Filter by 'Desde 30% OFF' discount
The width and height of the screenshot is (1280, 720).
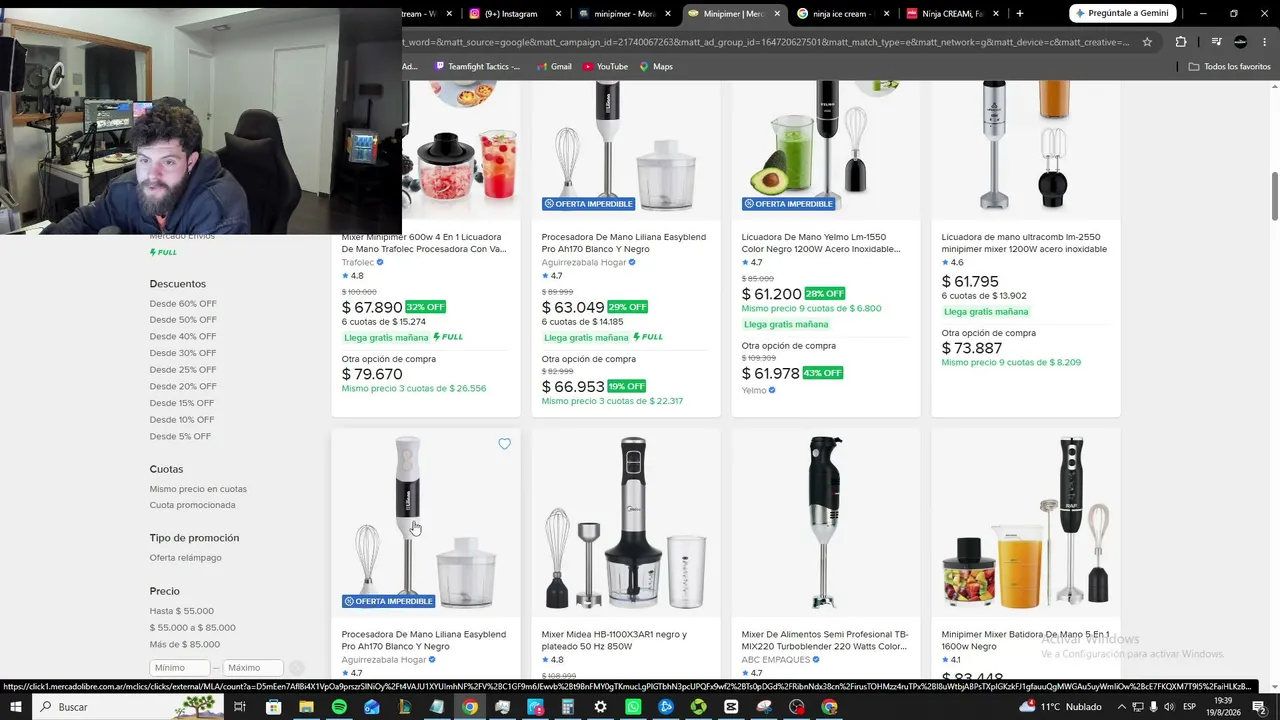pyautogui.click(x=183, y=353)
